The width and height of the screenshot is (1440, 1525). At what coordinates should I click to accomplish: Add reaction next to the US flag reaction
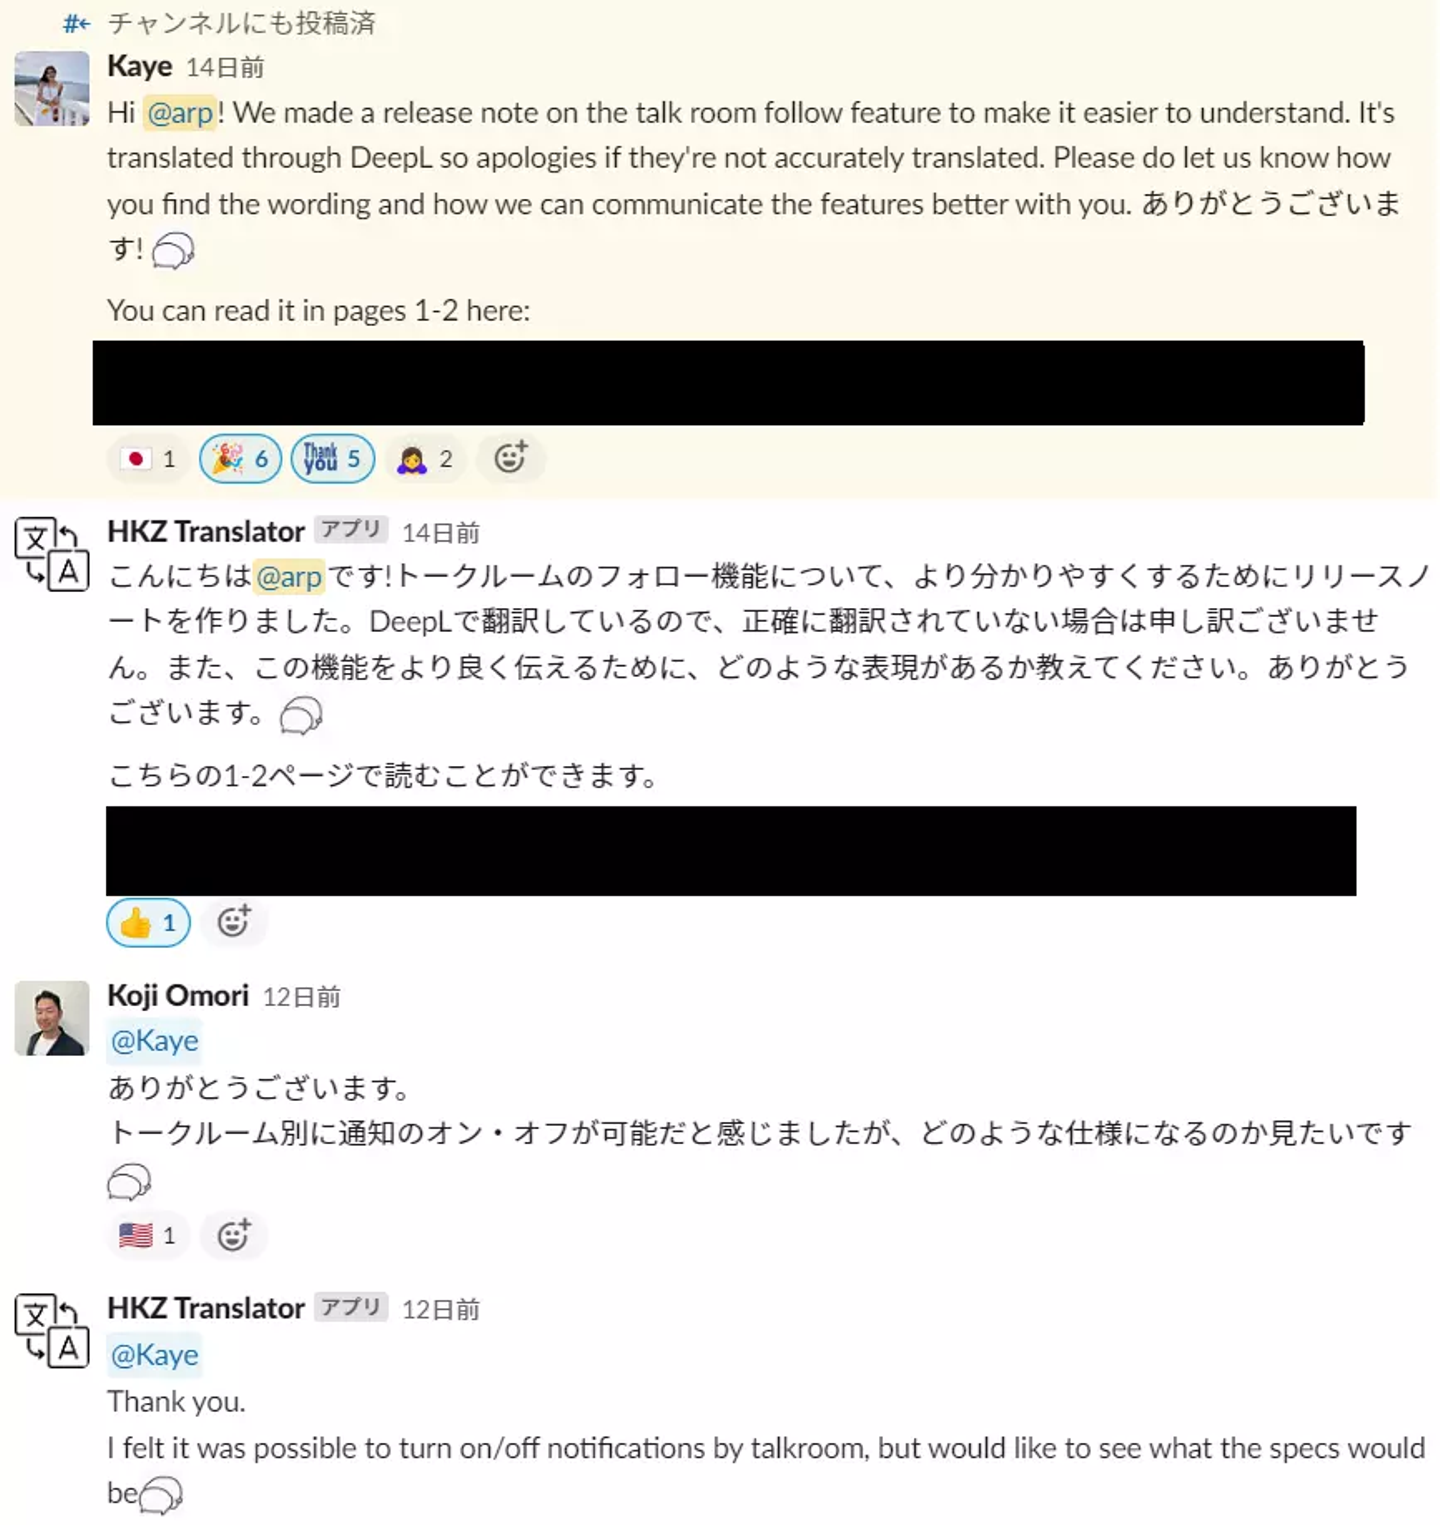pos(233,1236)
